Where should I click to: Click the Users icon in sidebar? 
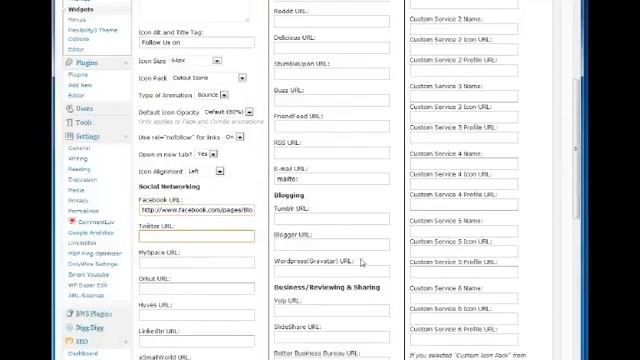click(69, 109)
